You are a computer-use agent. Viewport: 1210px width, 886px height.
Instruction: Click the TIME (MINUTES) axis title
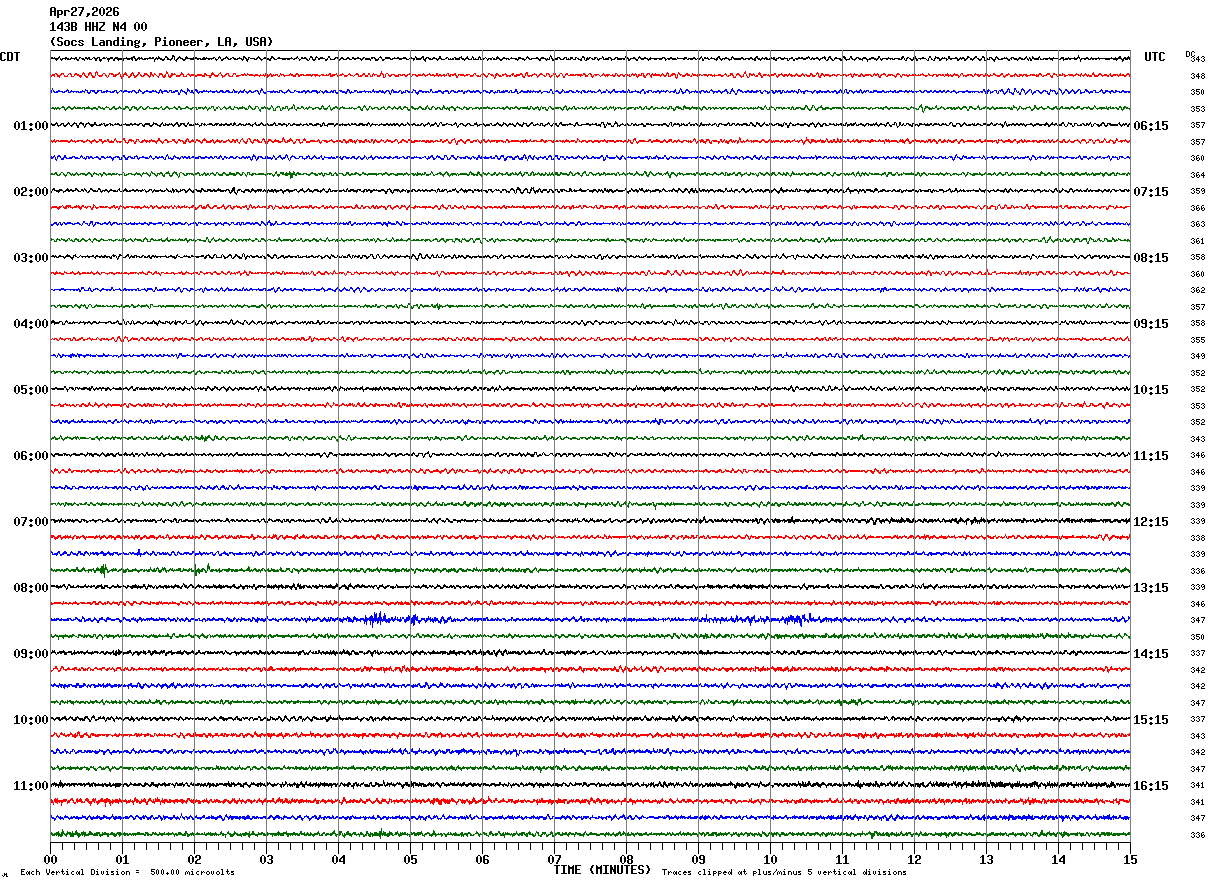pyautogui.click(x=602, y=870)
